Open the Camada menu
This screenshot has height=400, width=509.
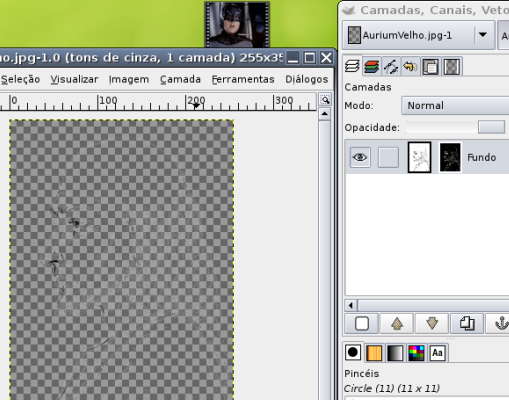180,79
